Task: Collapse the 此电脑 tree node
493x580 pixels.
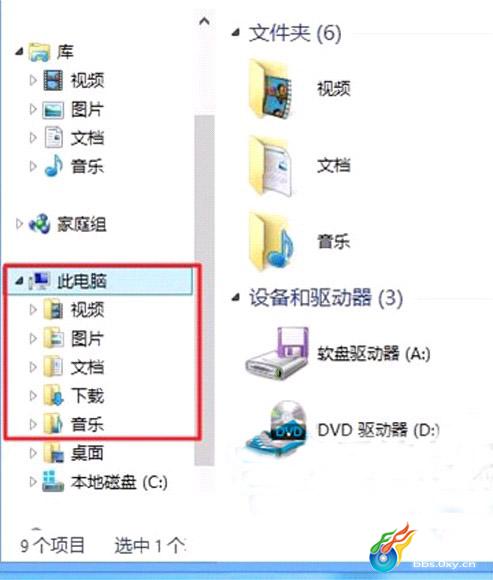Action: [19, 282]
